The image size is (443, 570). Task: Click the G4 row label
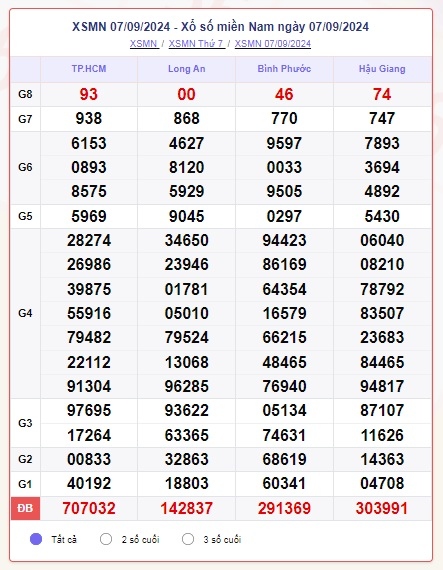(x=25, y=313)
